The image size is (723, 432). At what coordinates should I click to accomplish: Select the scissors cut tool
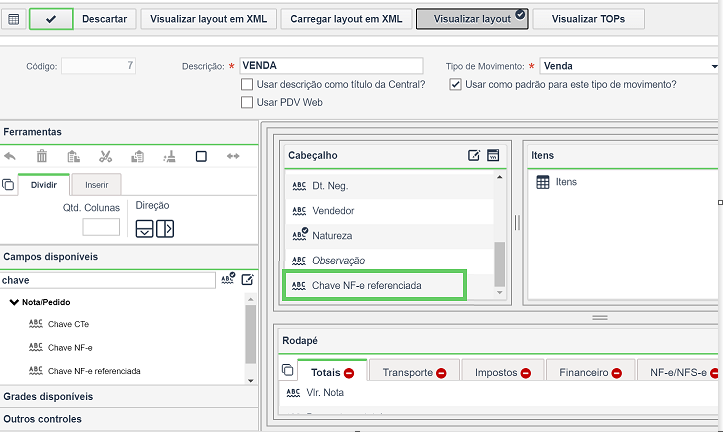(x=106, y=156)
